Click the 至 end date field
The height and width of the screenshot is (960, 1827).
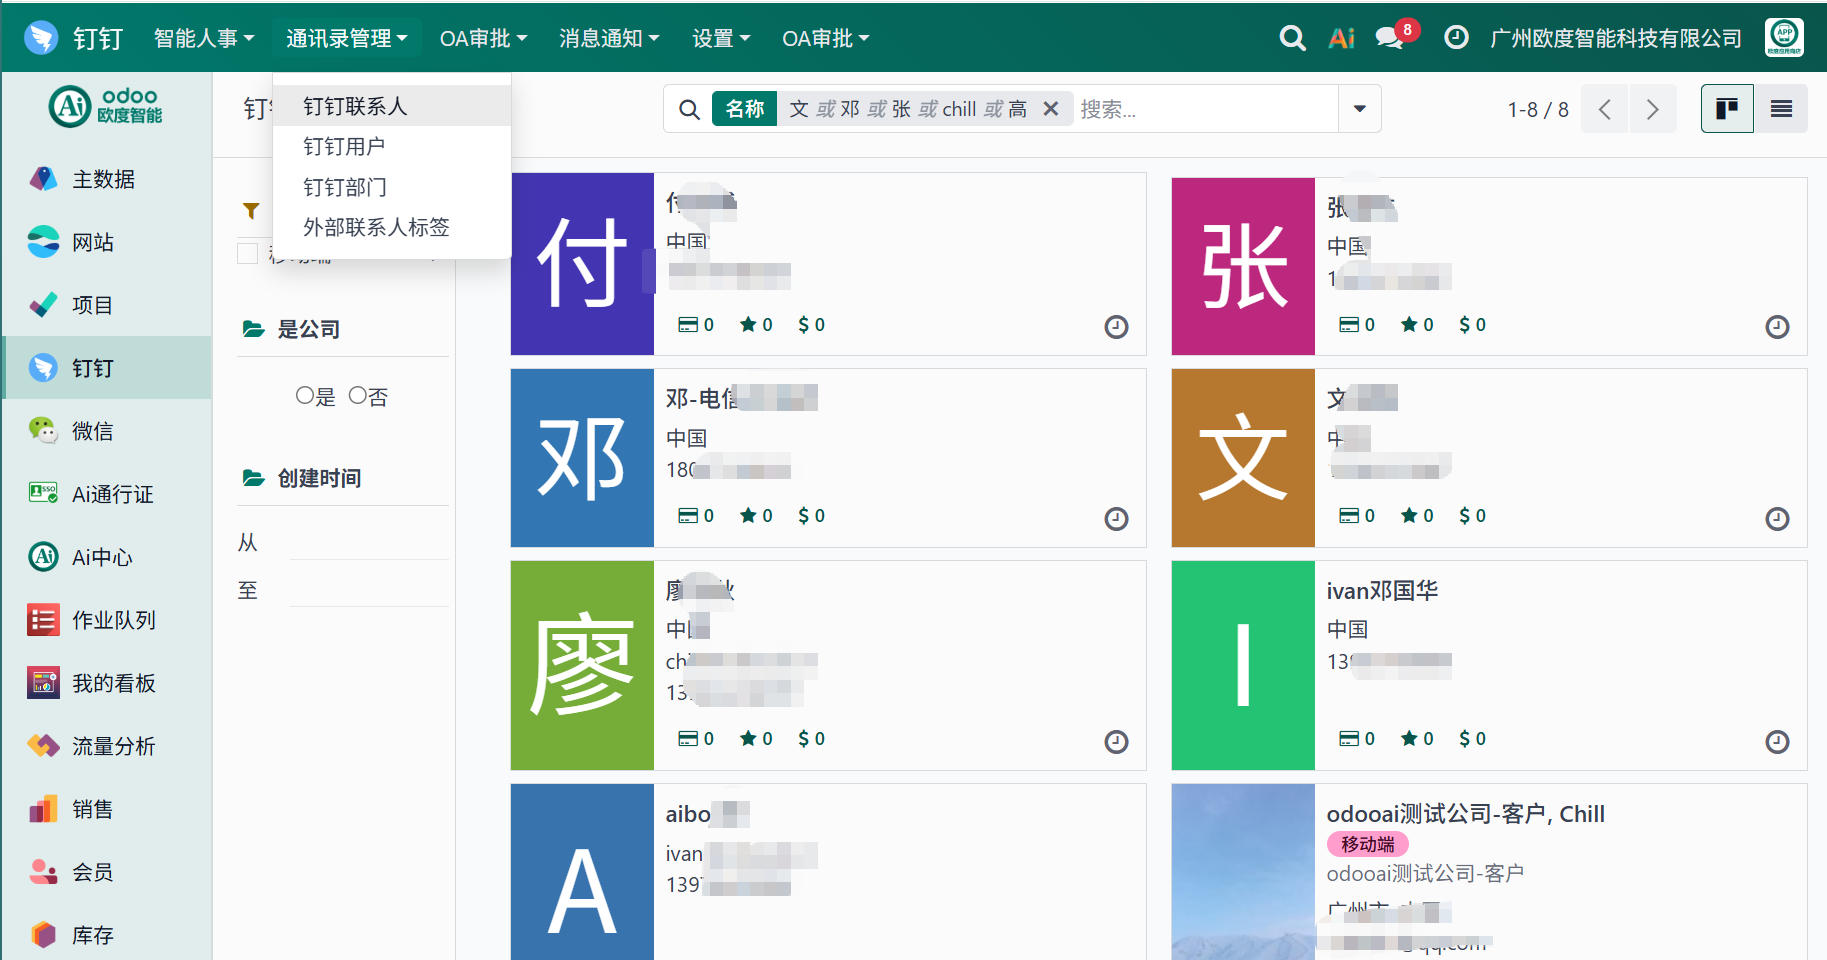(x=368, y=590)
